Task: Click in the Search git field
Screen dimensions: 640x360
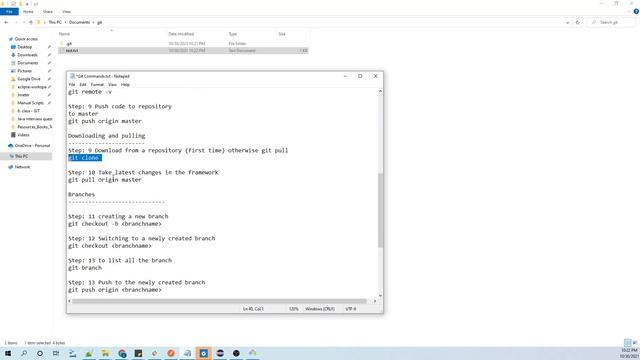Action: coord(611,22)
